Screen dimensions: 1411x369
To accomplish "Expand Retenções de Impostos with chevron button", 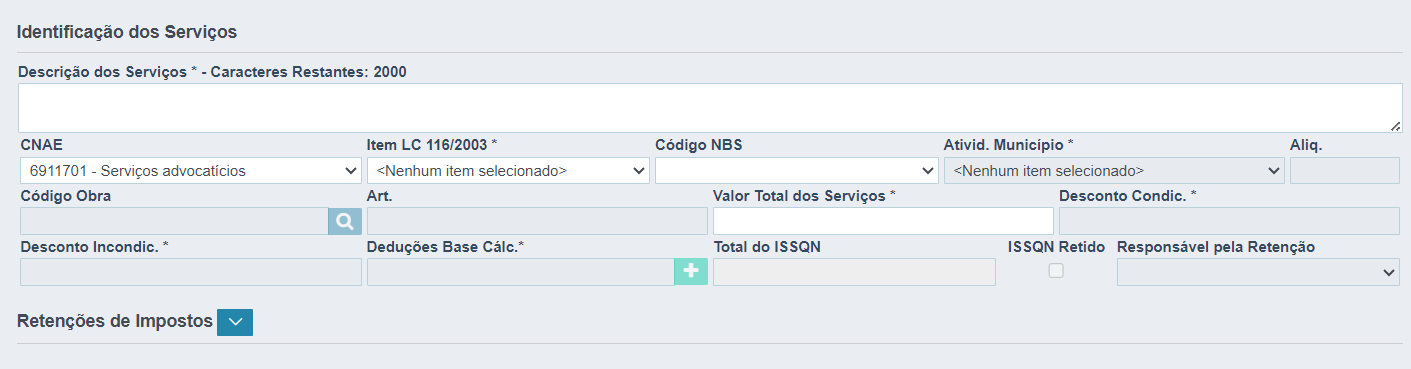I will pyautogui.click(x=235, y=322).
